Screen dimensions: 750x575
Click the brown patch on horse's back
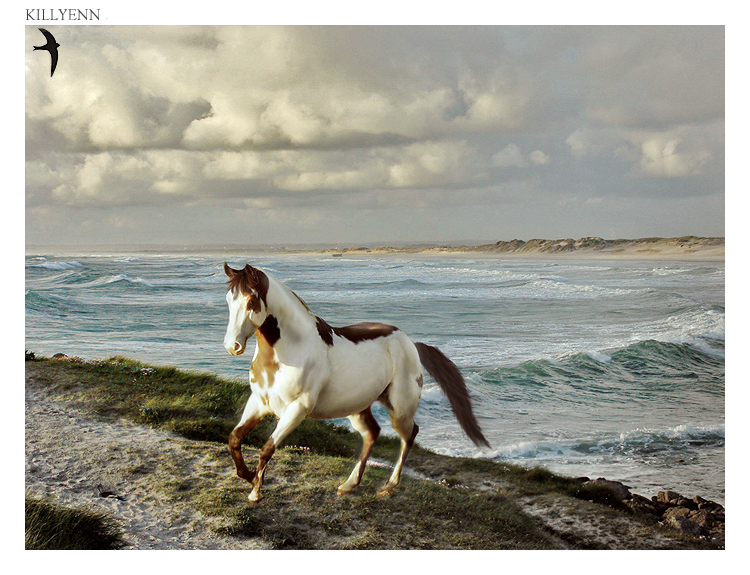coord(362,332)
